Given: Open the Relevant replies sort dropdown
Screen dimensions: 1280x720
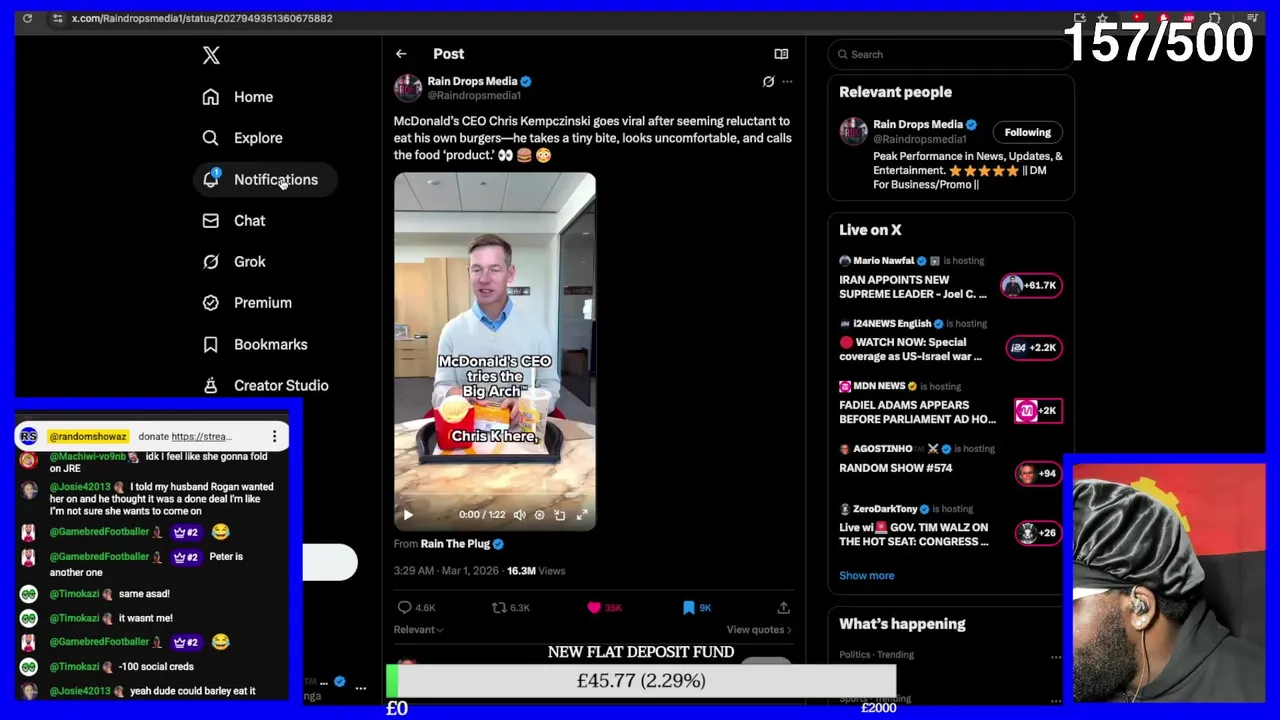Looking at the screenshot, I should 418,630.
